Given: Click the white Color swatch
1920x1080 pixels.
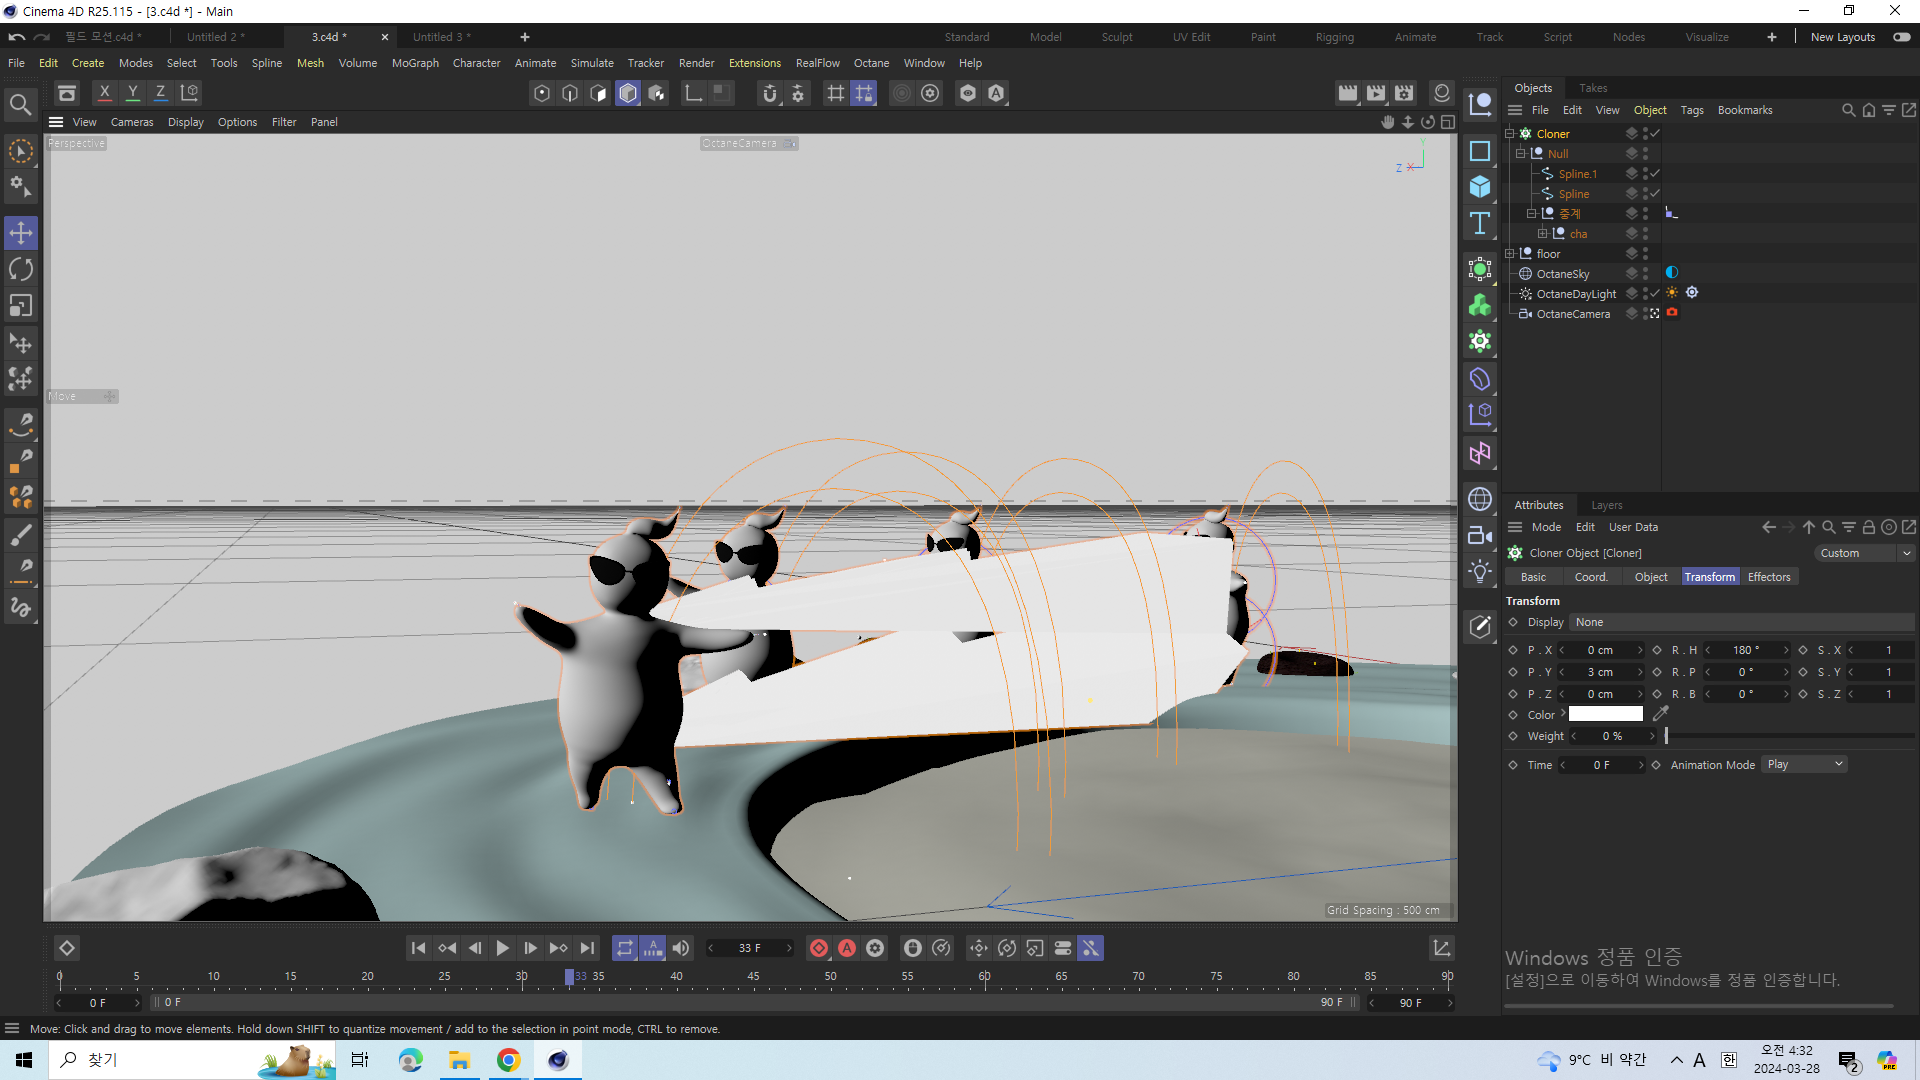Looking at the screenshot, I should pos(1605,714).
